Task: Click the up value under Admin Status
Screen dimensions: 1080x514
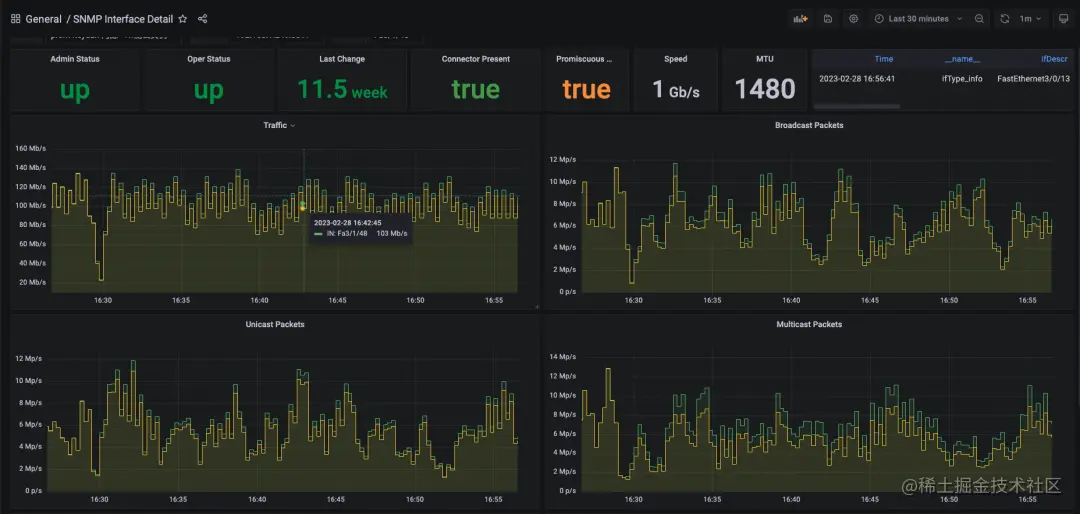Action: (74, 90)
